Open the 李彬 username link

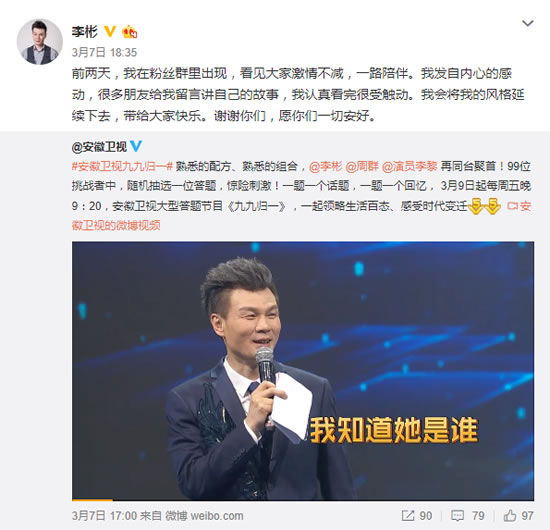(85, 32)
